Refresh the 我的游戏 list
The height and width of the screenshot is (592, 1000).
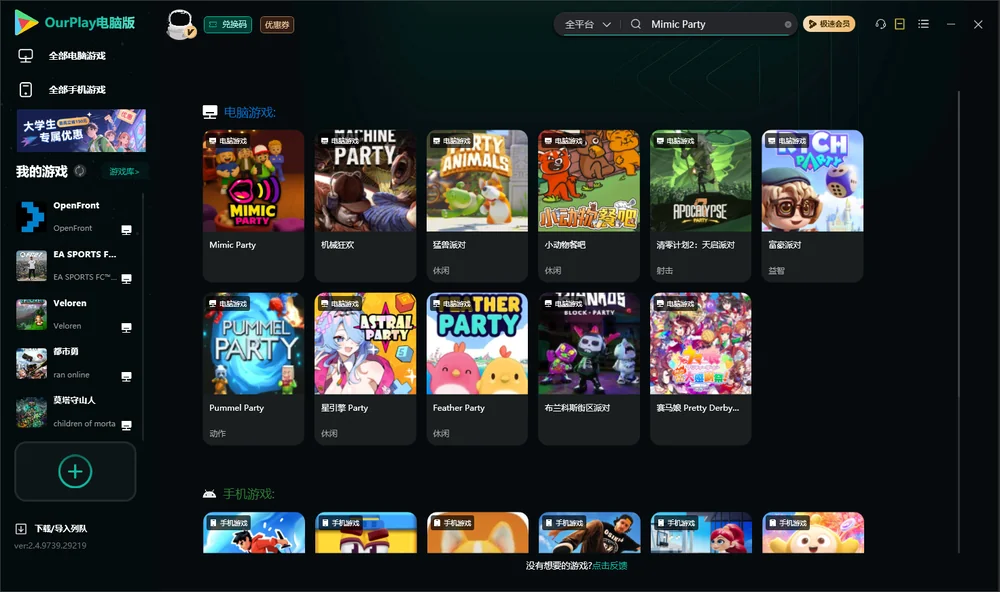point(80,171)
